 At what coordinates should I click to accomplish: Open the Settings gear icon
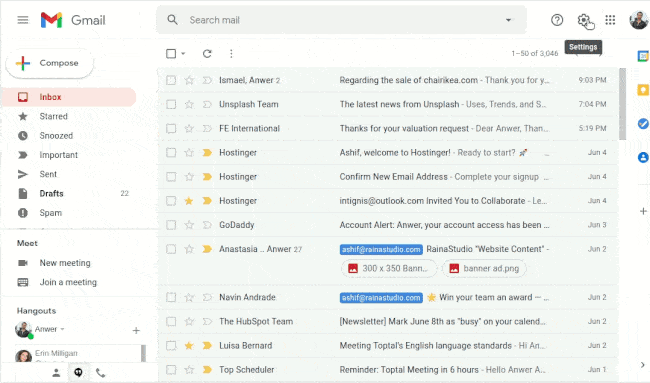(584, 20)
